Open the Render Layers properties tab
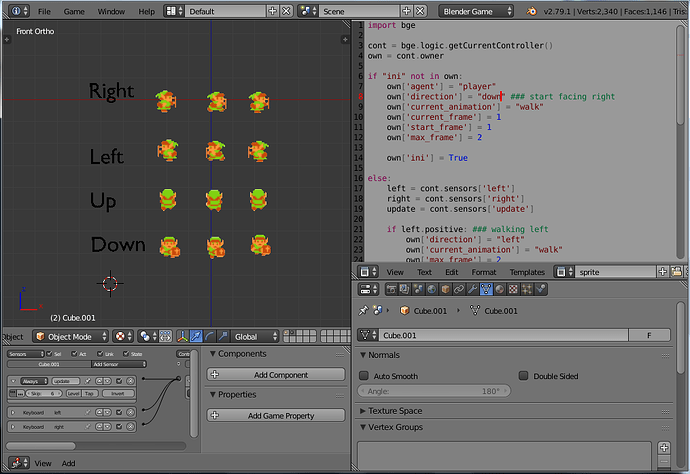Viewport: 690px width, 474px height. tap(404, 289)
